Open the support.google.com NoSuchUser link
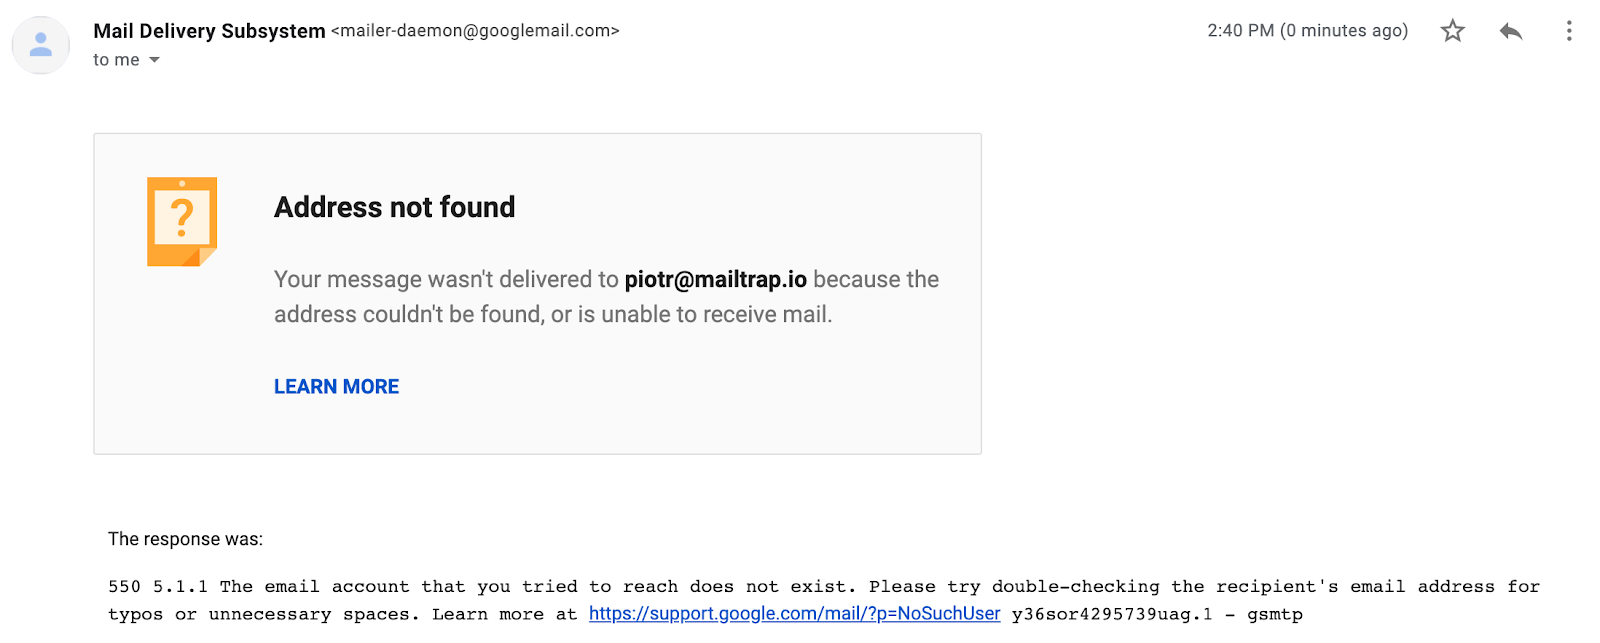The height and width of the screenshot is (643, 1600). tap(794, 614)
